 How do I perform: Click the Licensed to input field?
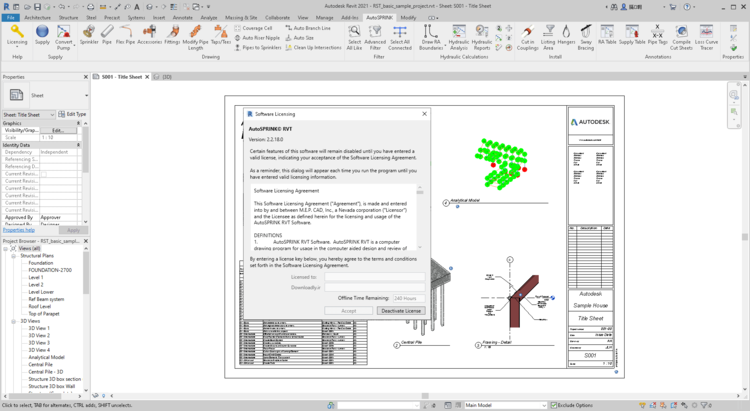coord(374,277)
